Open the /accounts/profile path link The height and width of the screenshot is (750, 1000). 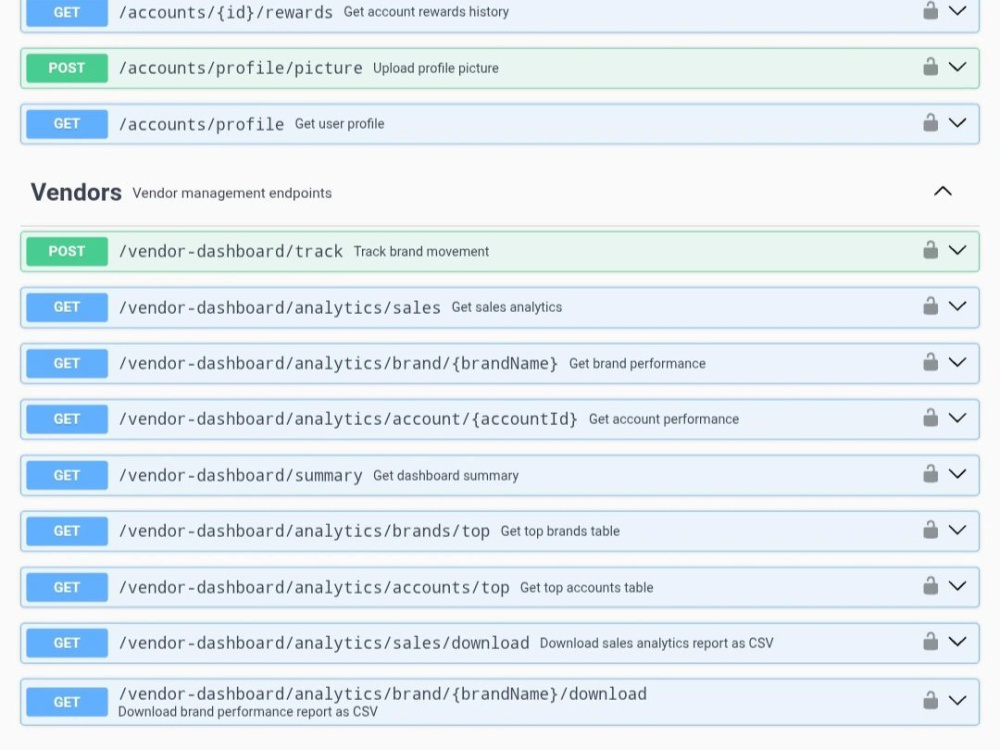point(202,124)
